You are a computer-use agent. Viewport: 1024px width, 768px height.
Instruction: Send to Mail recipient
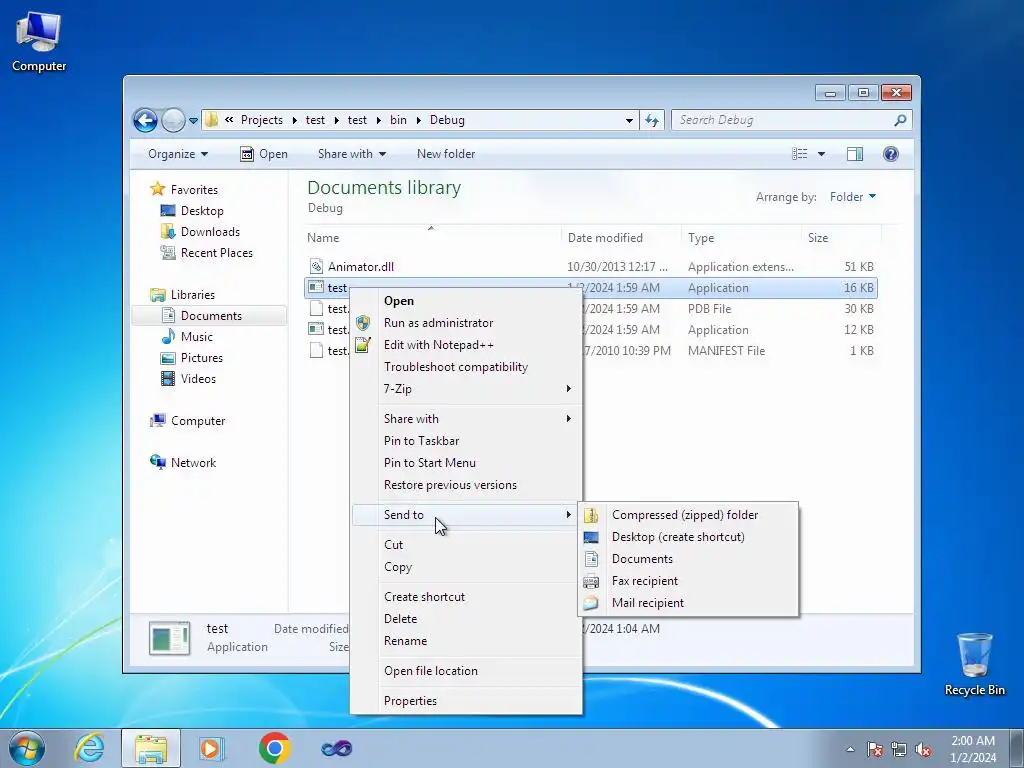click(x=688, y=603)
